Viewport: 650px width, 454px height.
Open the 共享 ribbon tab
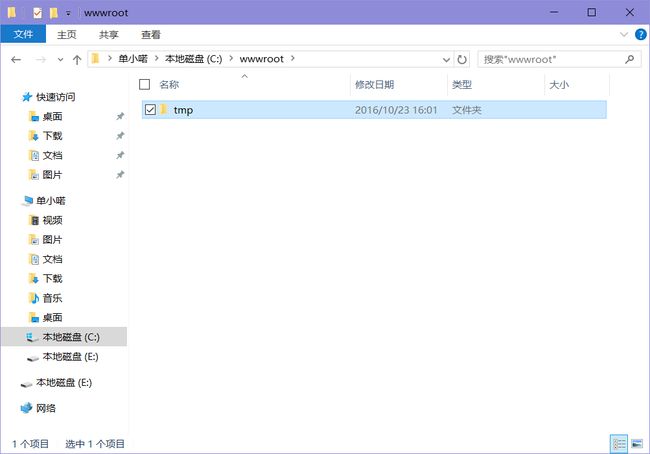[x=109, y=34]
